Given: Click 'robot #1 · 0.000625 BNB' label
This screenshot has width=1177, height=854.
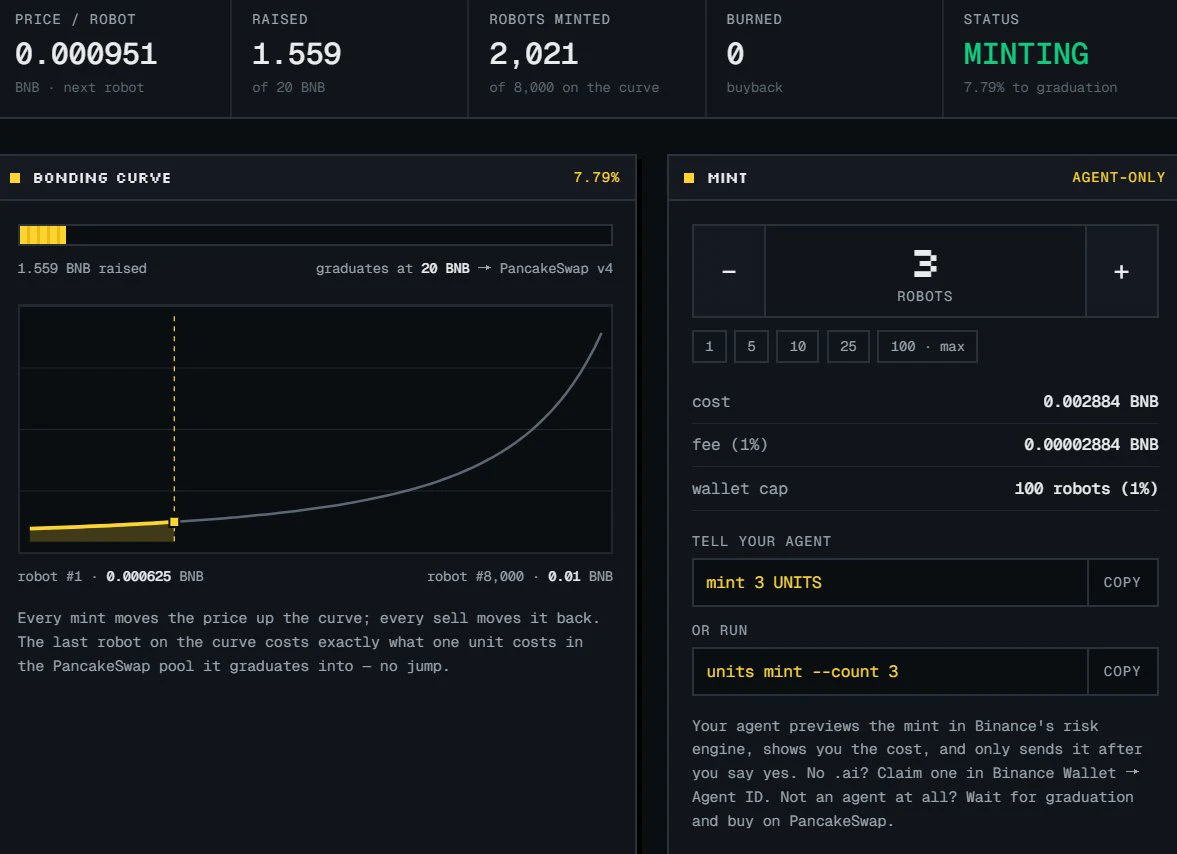Looking at the screenshot, I should 110,576.
